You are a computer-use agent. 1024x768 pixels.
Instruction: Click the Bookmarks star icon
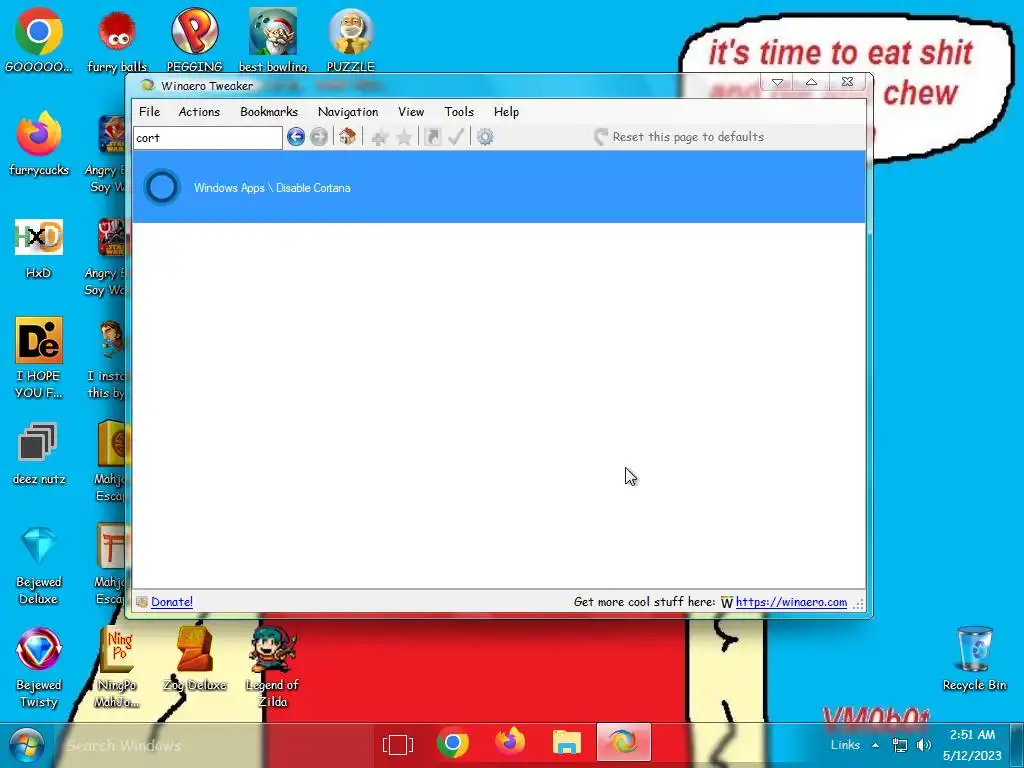(404, 137)
